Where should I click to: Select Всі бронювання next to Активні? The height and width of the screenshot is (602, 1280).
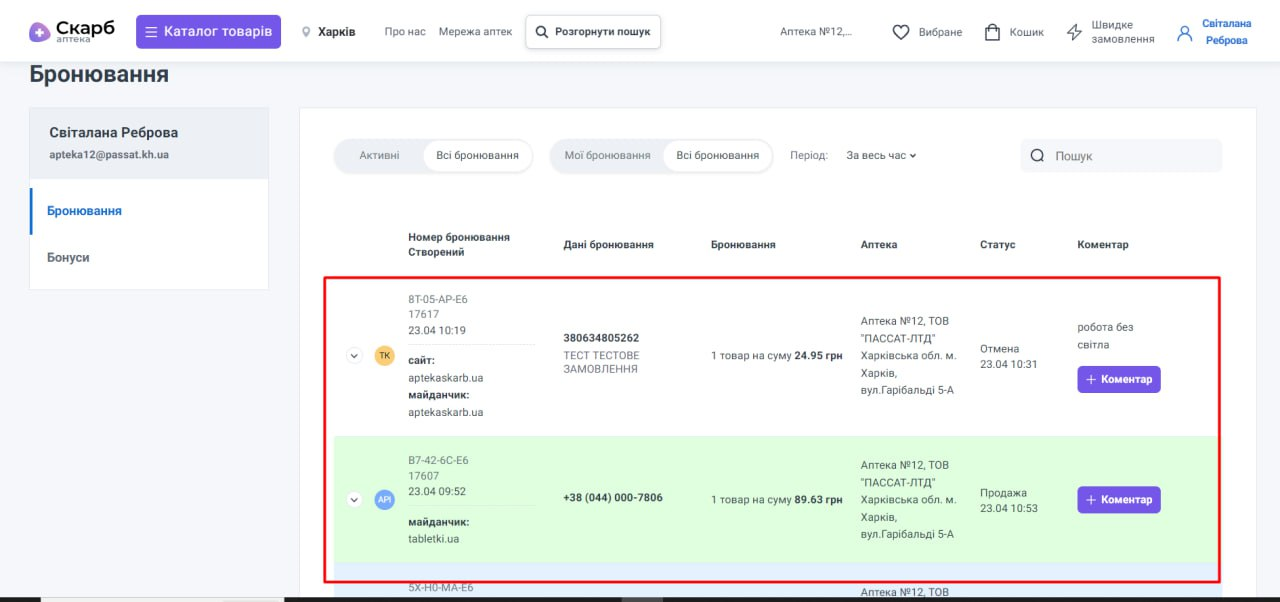477,156
